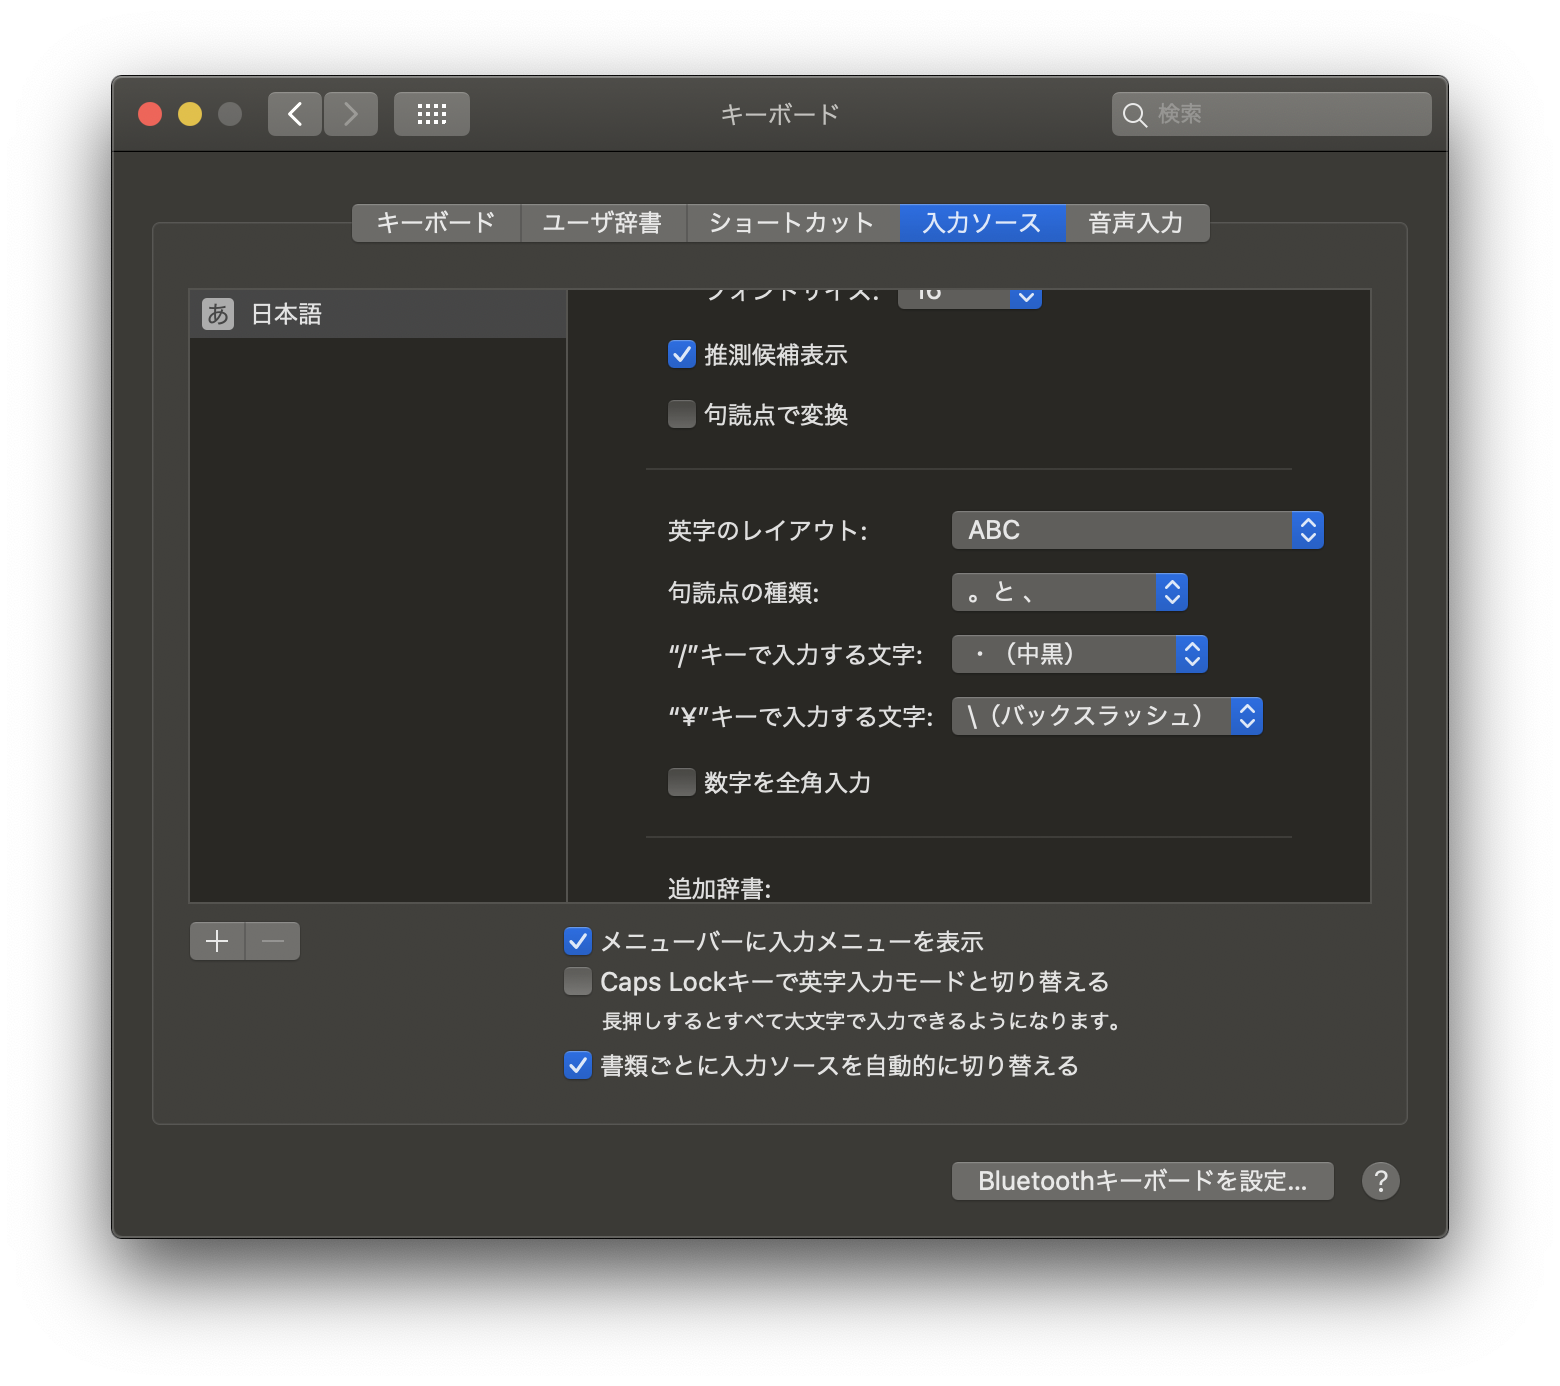
Task: Enable 数字を全角入力 checkbox
Action: coord(682,782)
